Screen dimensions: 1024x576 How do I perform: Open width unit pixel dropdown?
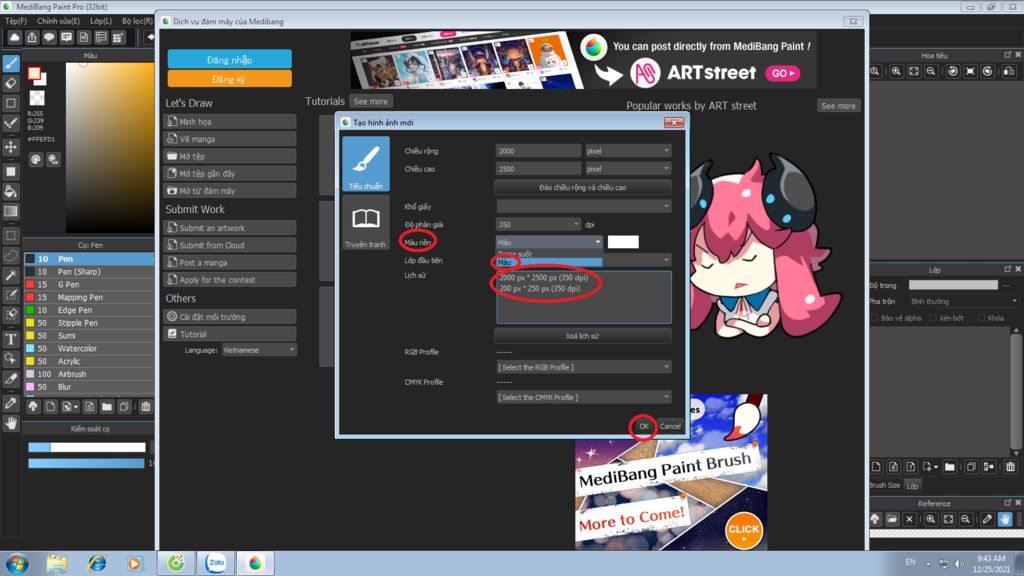pos(628,151)
